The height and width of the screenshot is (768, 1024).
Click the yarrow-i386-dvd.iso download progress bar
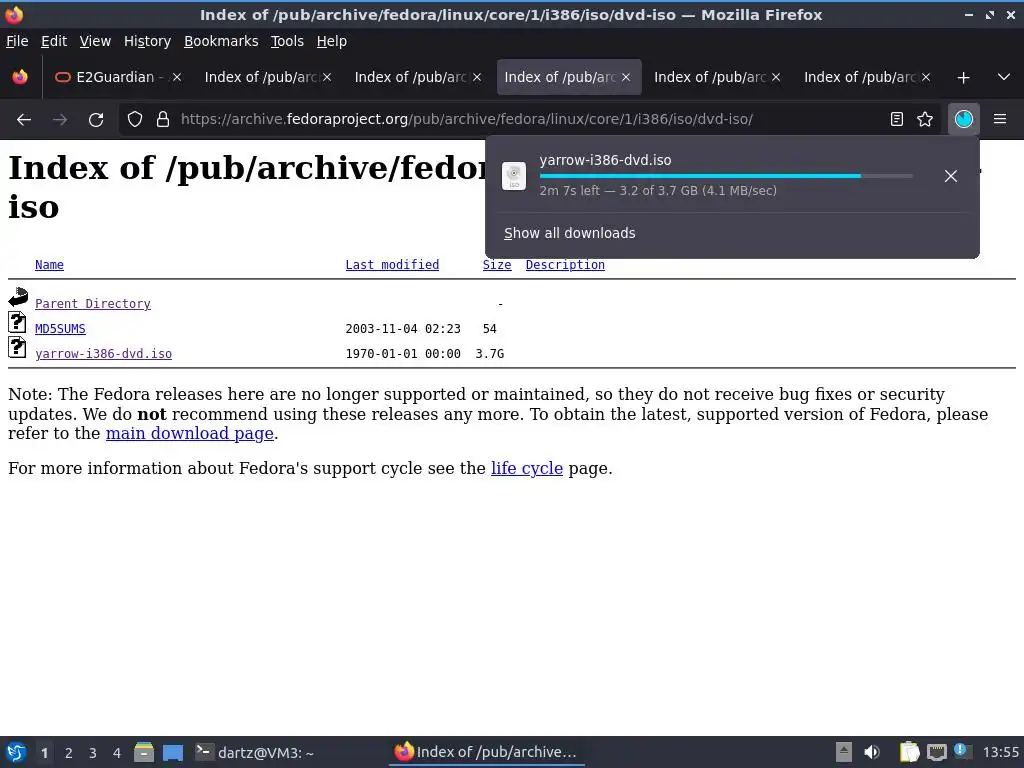click(726, 176)
